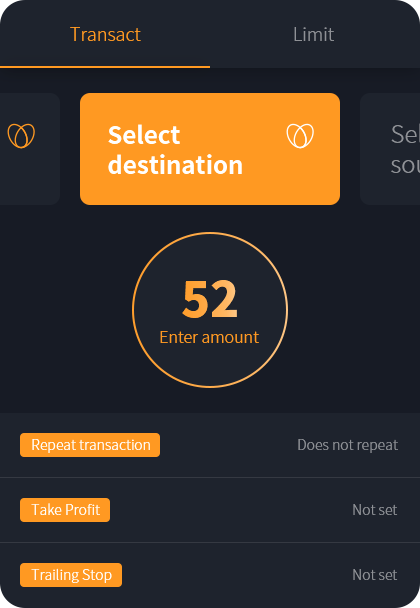Select the partially hidden card on the left edge
Screen dimensions: 420x608
(30, 149)
